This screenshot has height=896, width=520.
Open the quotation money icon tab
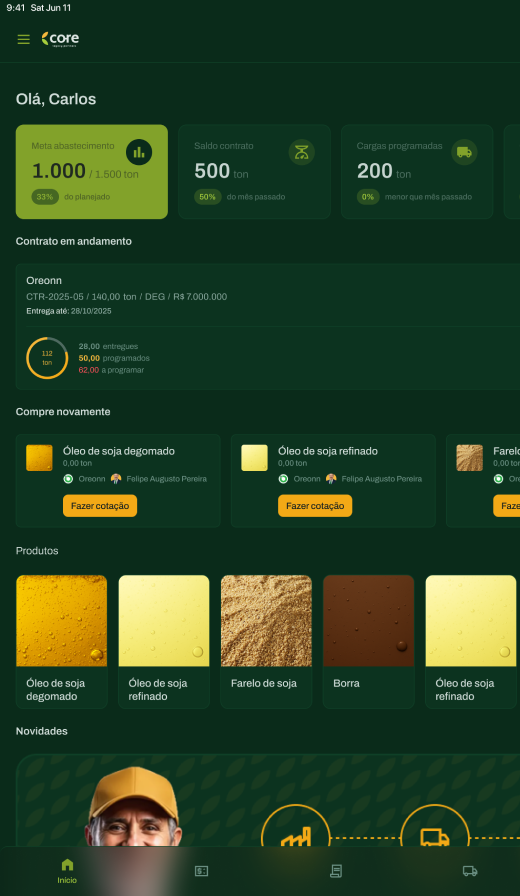tap(201, 871)
